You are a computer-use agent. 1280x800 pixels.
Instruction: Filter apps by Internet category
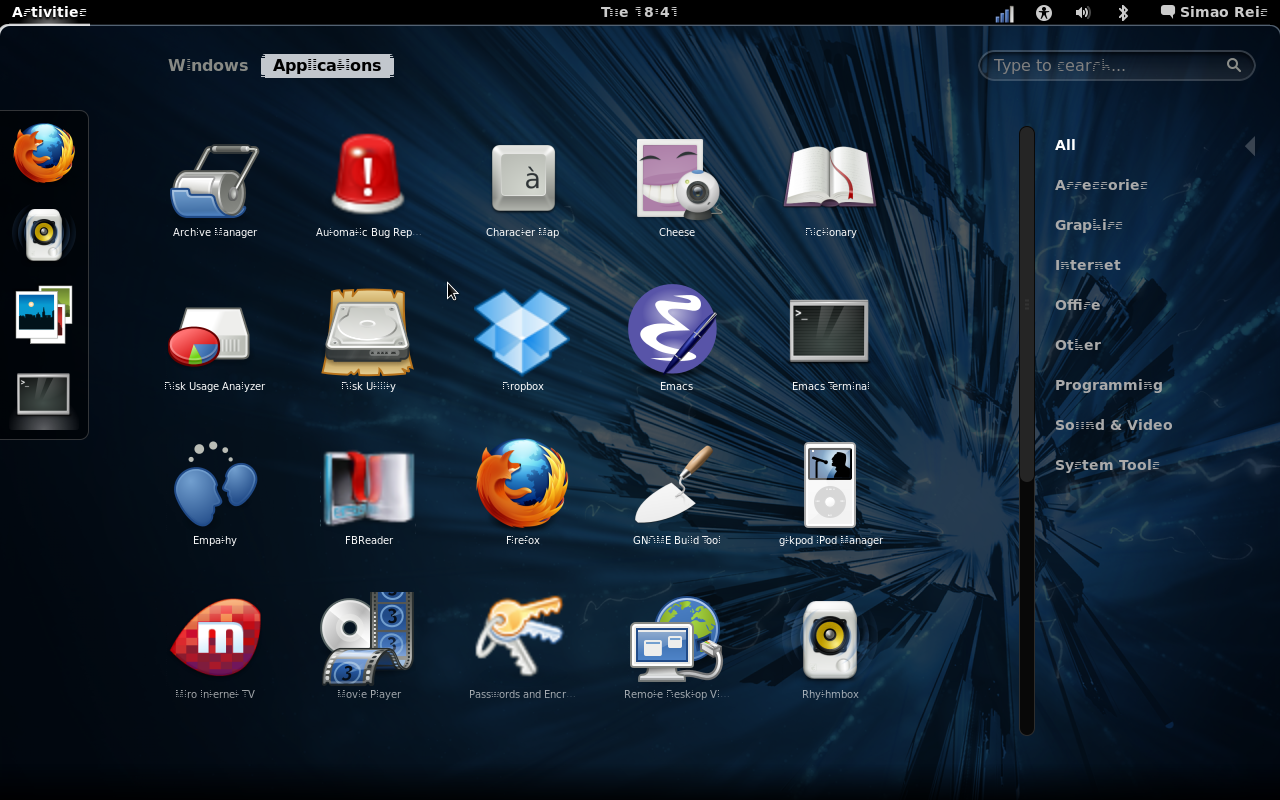pyautogui.click(x=1087, y=265)
